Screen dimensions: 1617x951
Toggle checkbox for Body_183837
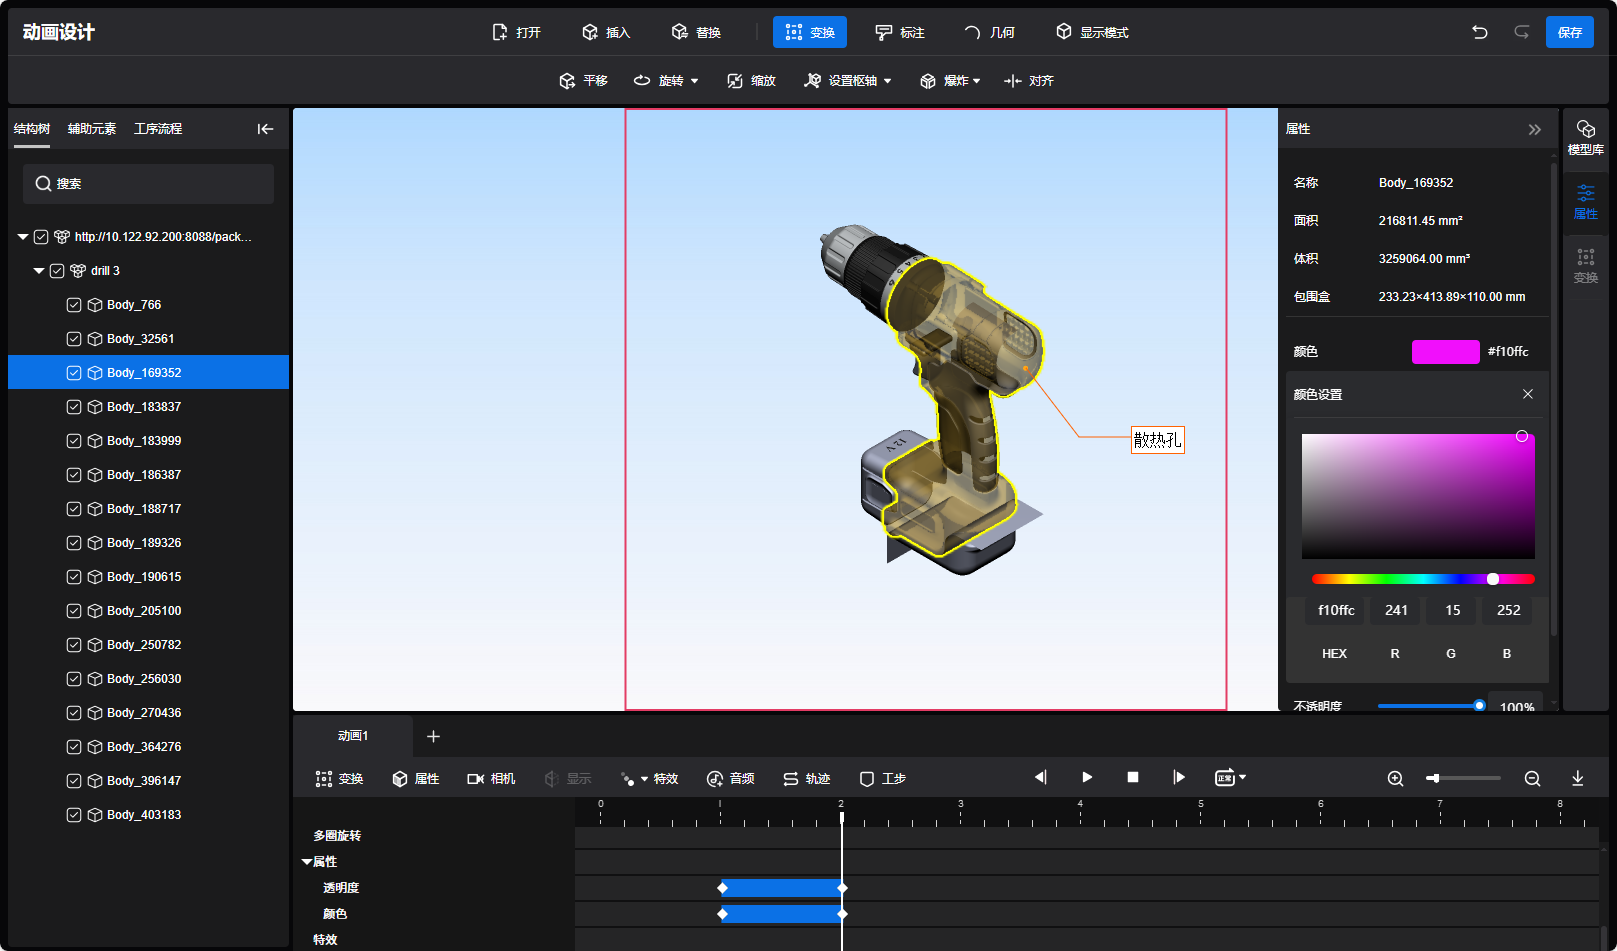[74, 407]
